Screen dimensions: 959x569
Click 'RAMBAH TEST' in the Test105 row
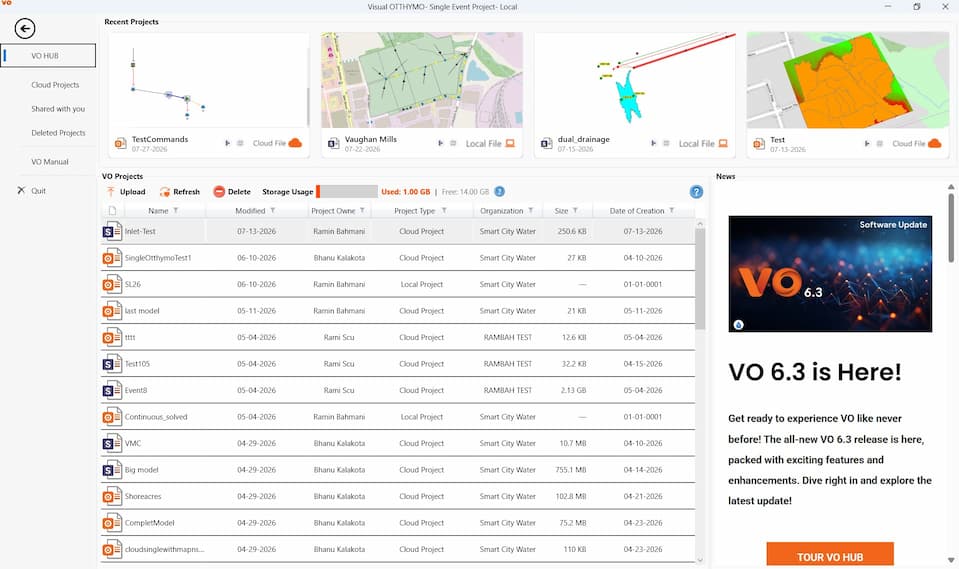coord(508,364)
